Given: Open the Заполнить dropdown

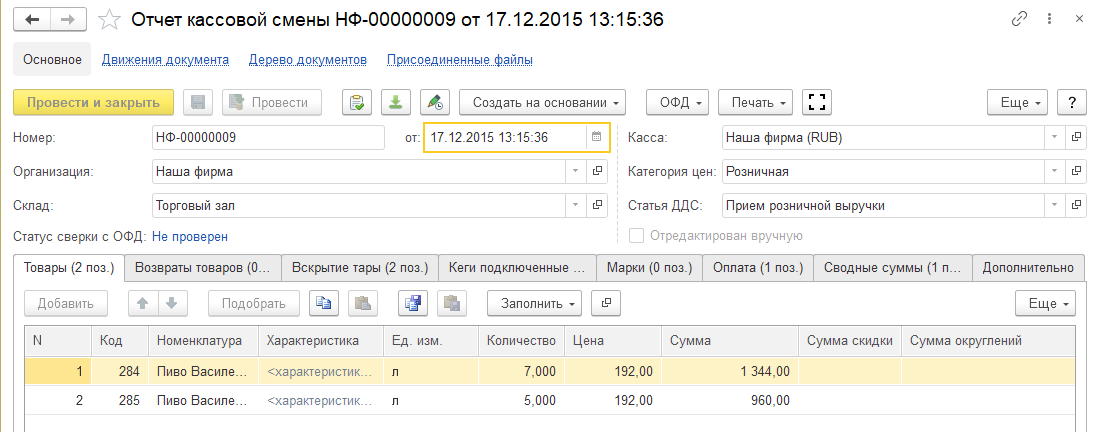Looking at the screenshot, I should [x=533, y=303].
